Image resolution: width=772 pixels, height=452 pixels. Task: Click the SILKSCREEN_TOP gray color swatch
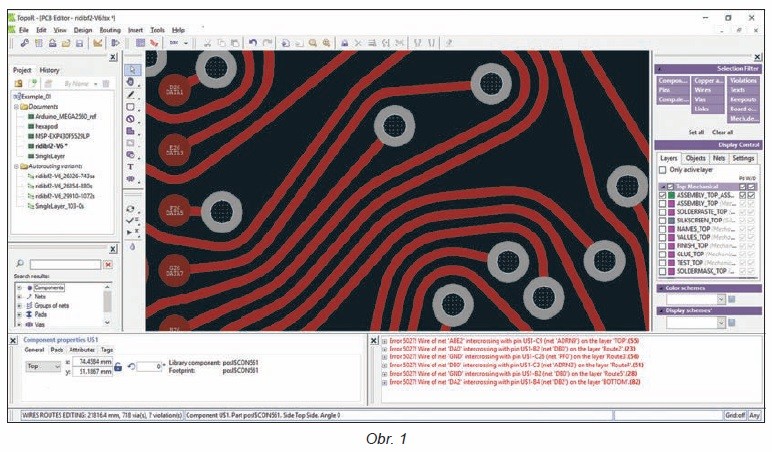coord(671,221)
